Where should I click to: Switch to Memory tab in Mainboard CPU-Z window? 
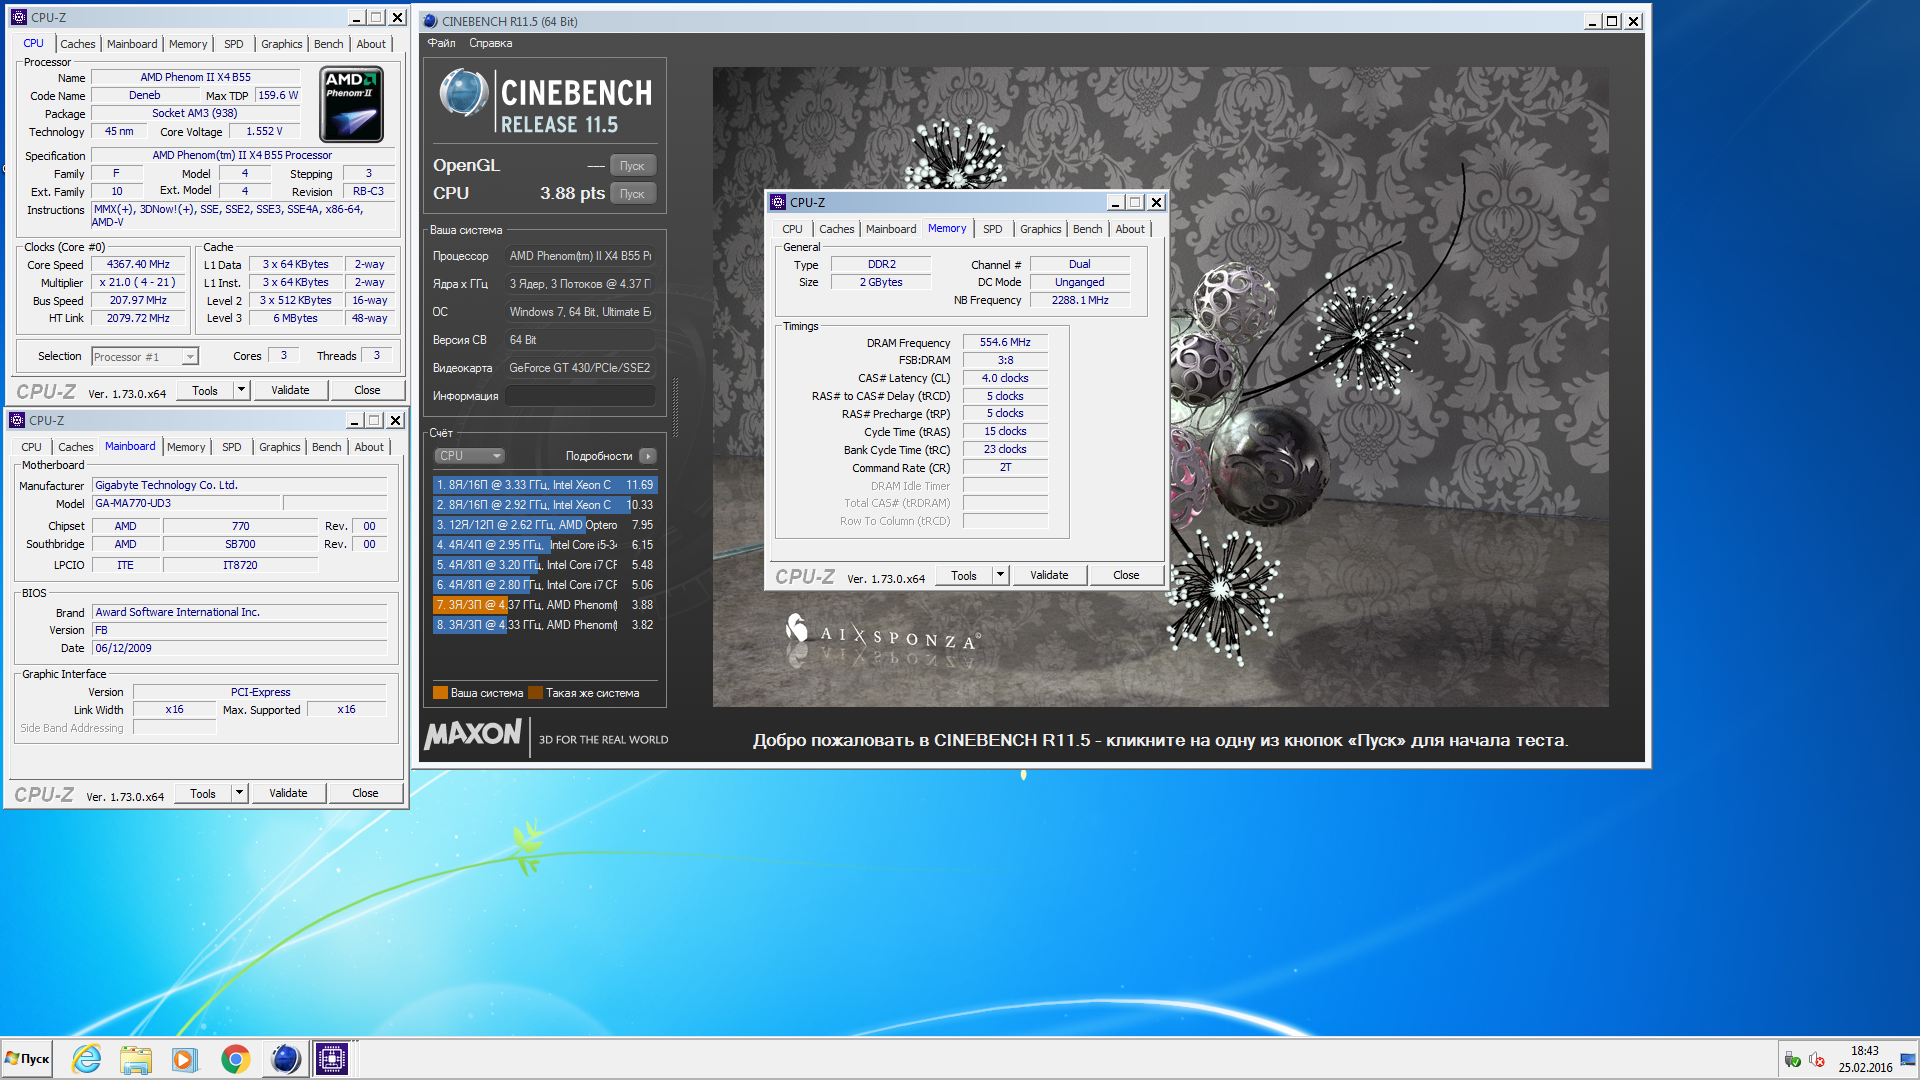point(186,447)
